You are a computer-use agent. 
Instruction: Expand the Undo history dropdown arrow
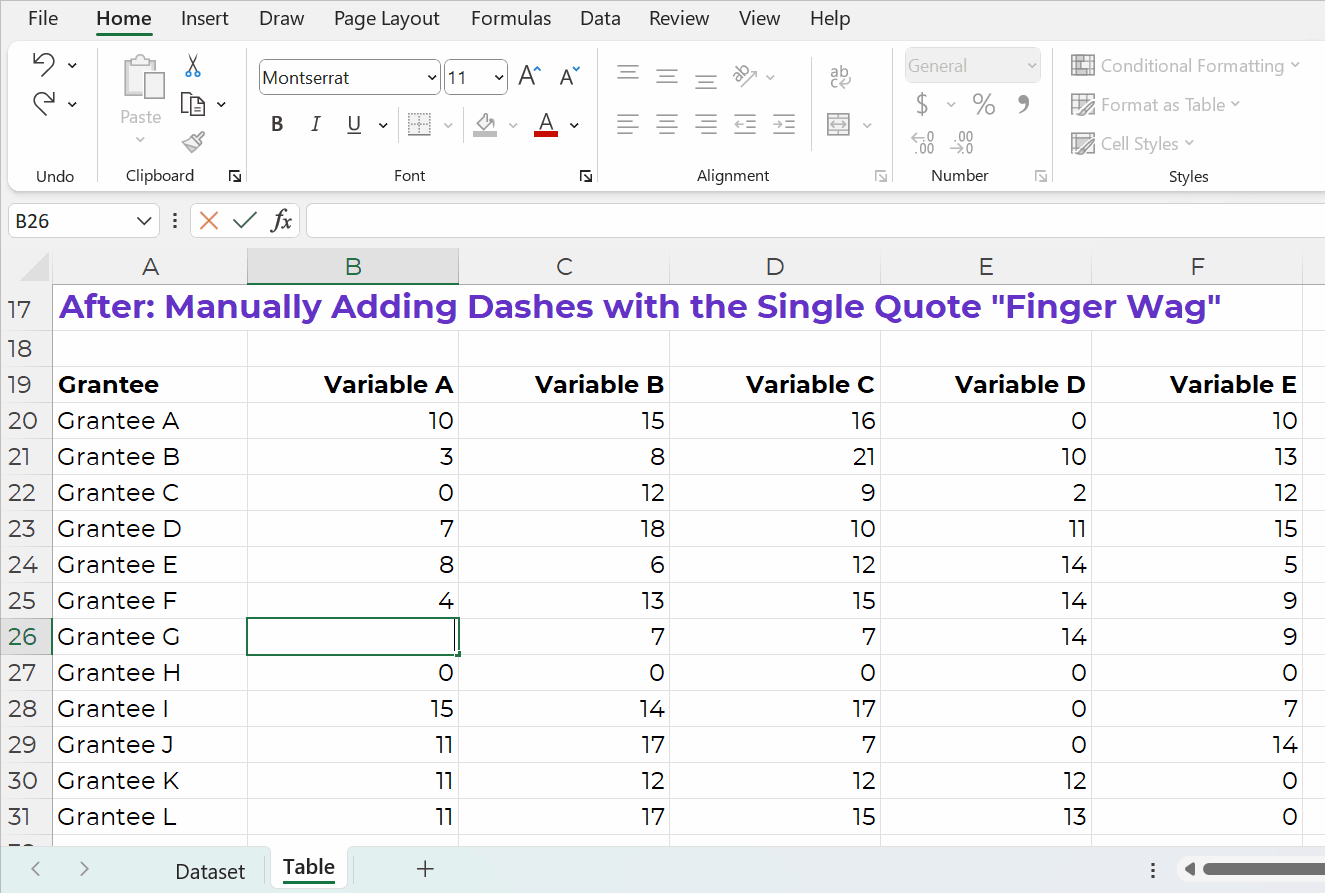(x=72, y=65)
